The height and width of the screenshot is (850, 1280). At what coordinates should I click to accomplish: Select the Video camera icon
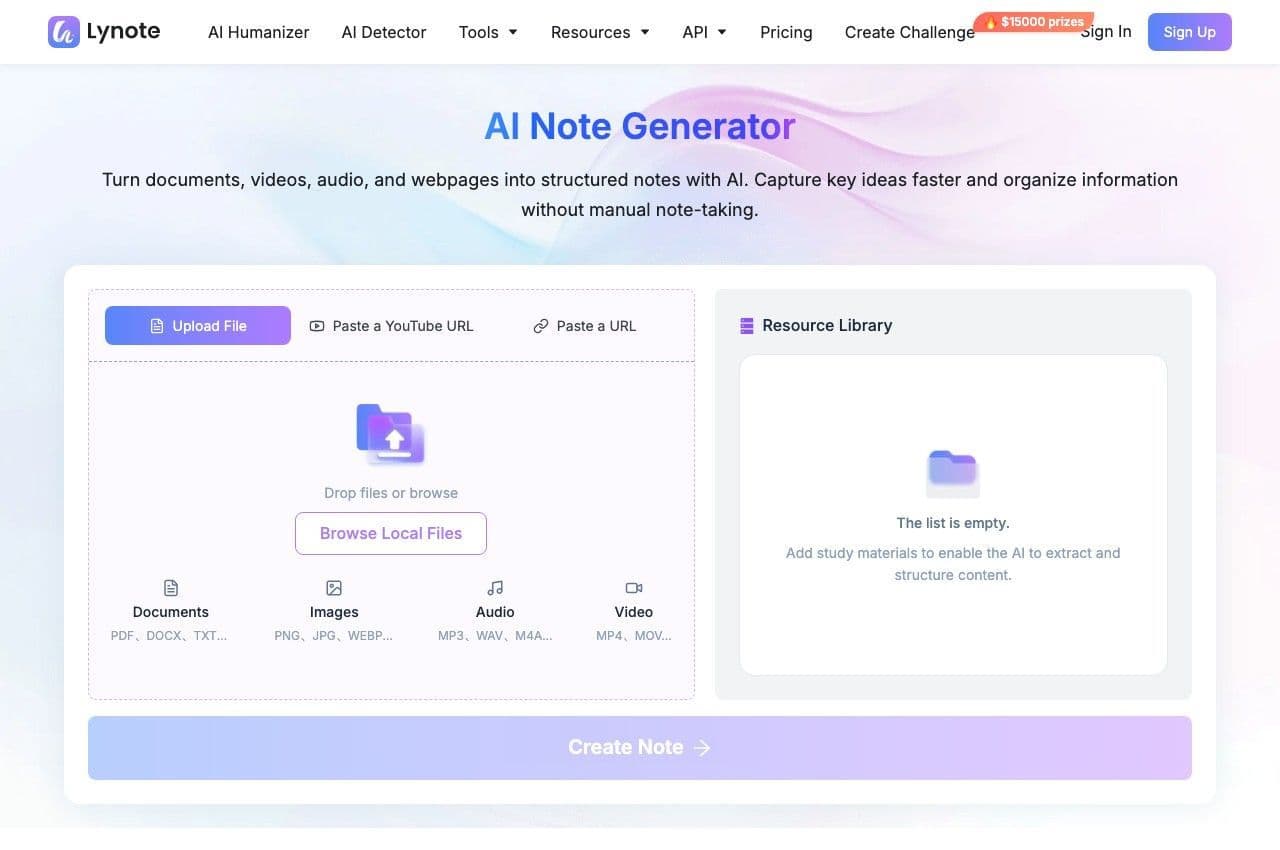point(634,588)
